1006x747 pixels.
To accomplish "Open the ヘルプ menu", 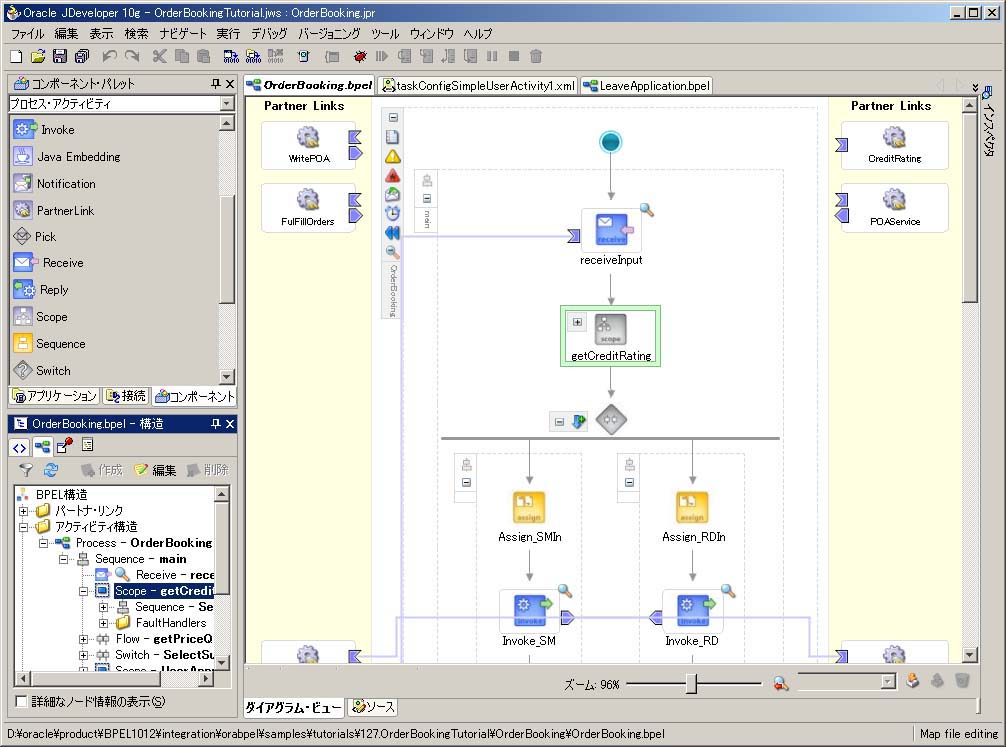I will click(478, 33).
